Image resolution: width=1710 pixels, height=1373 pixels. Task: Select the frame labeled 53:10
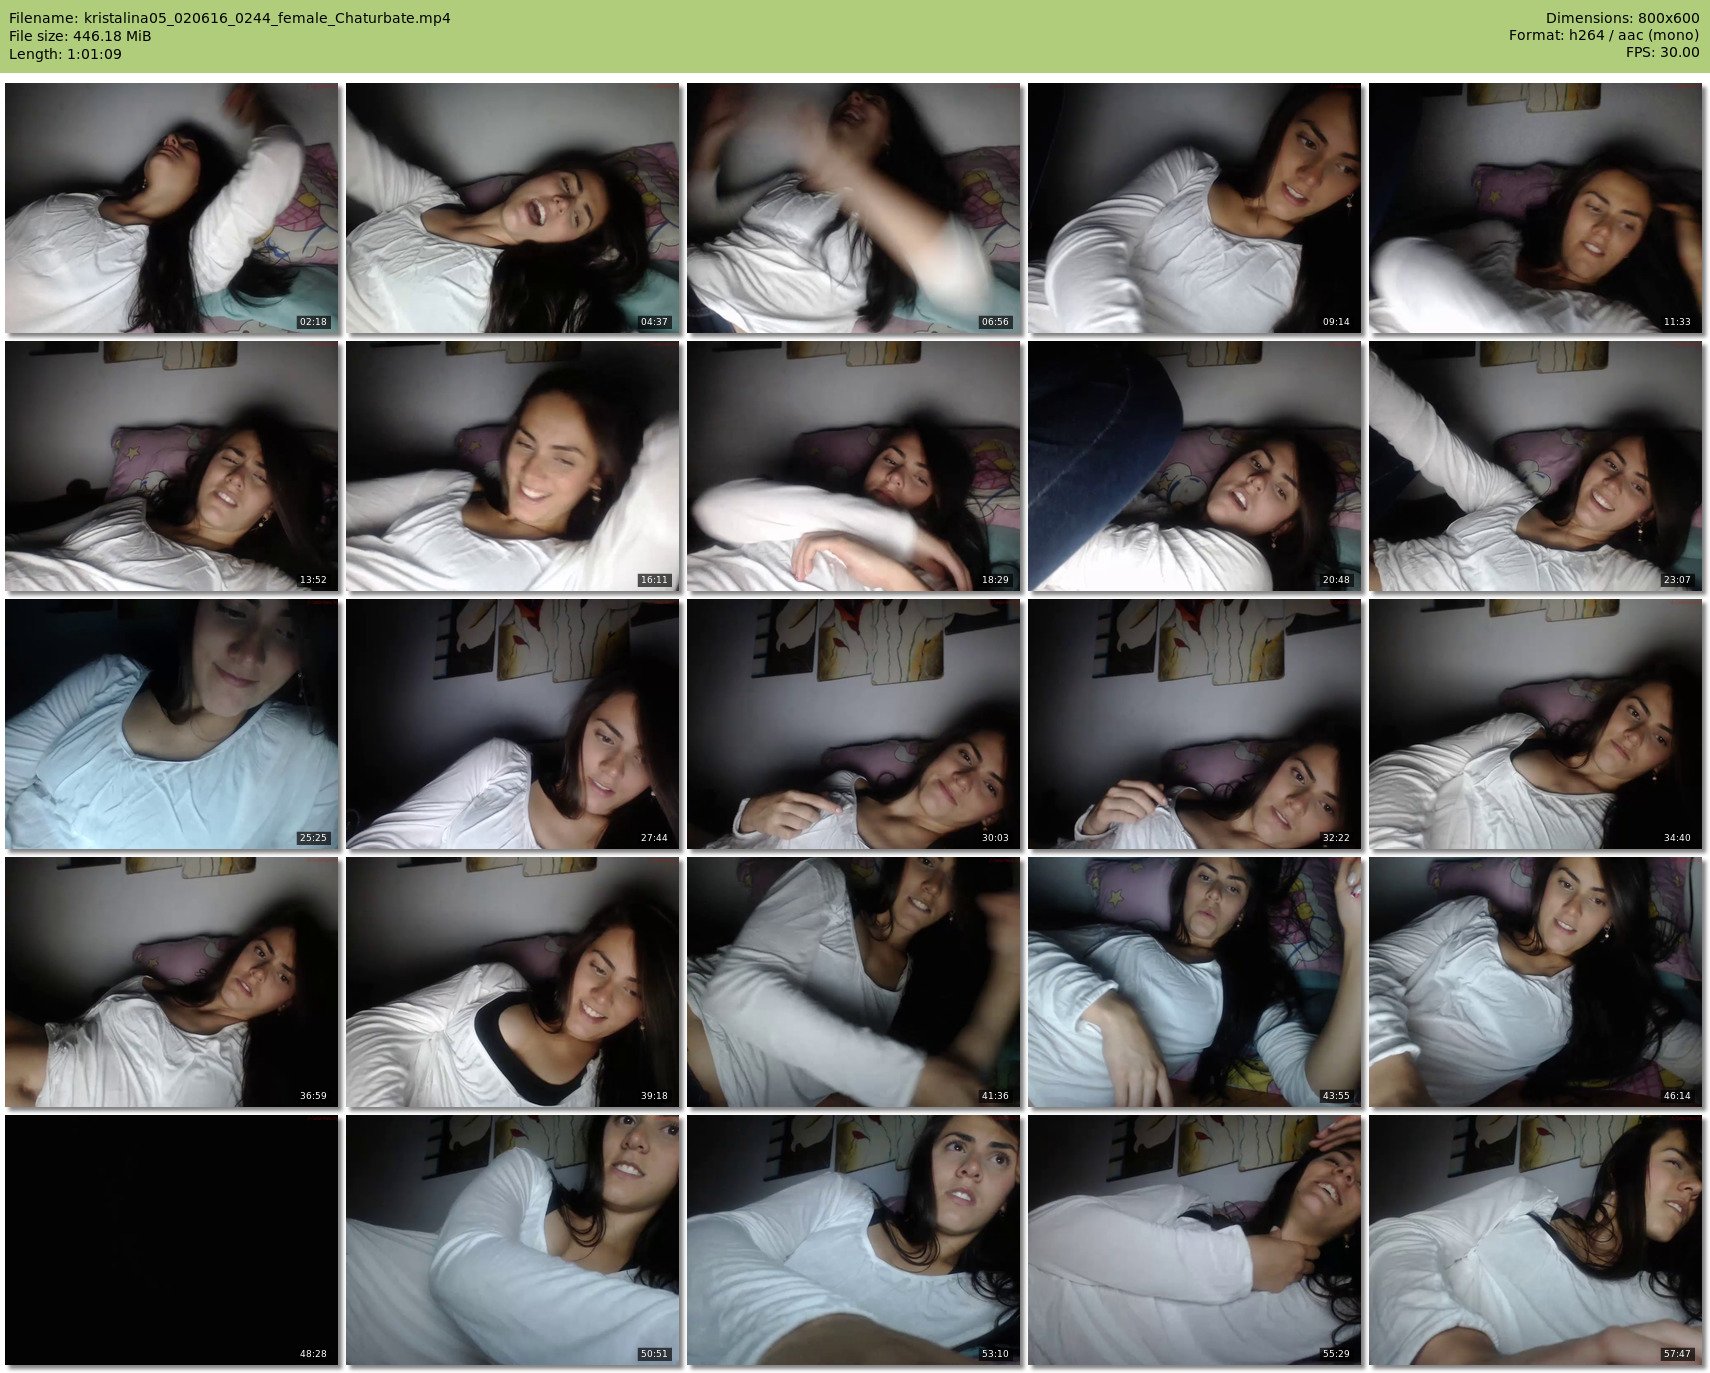pos(854,1240)
